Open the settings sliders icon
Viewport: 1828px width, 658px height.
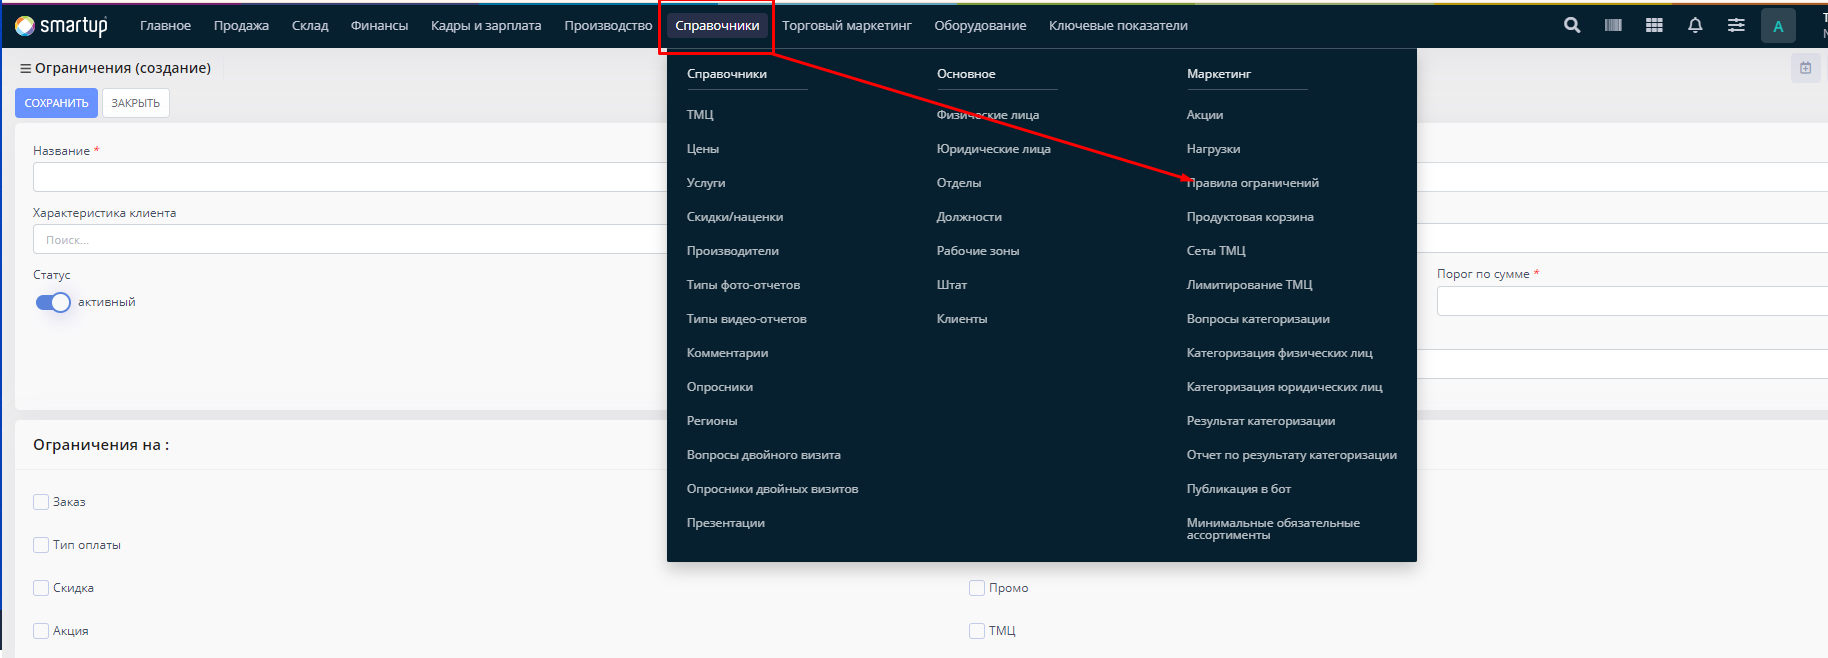[x=1736, y=25]
